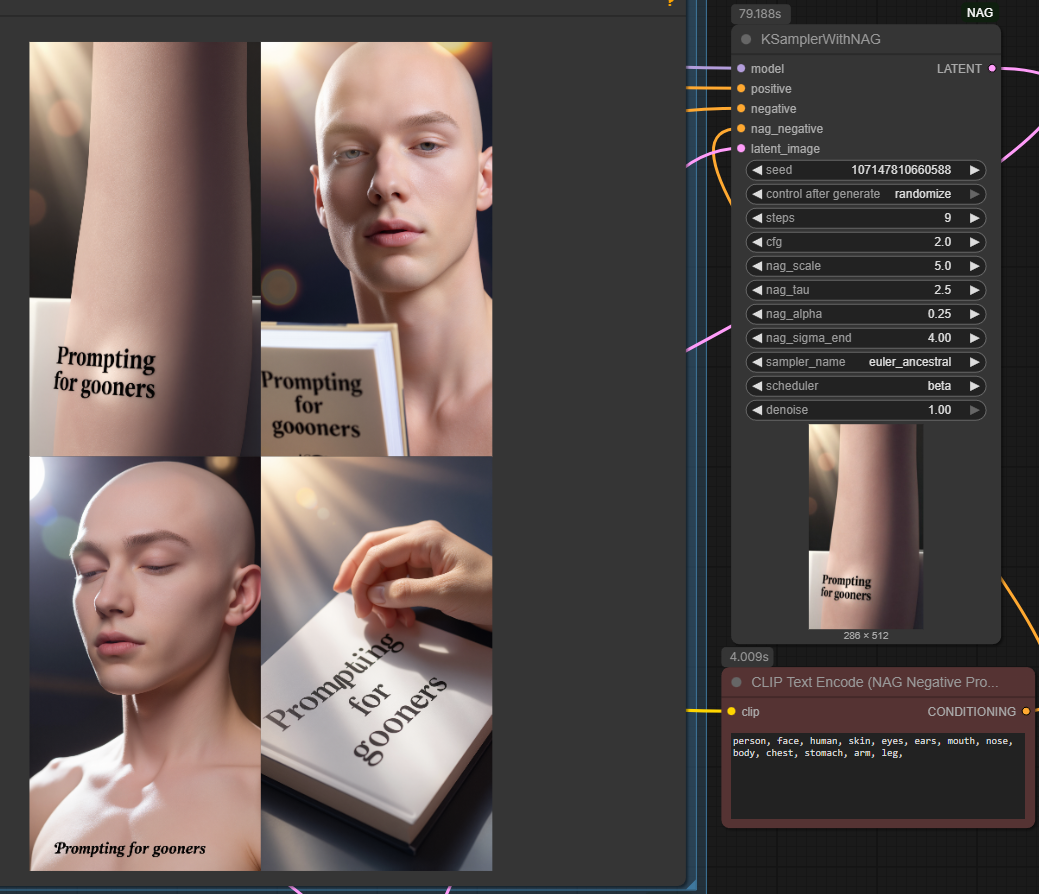
Task: Click left arrow of denoise field
Action: coord(757,410)
